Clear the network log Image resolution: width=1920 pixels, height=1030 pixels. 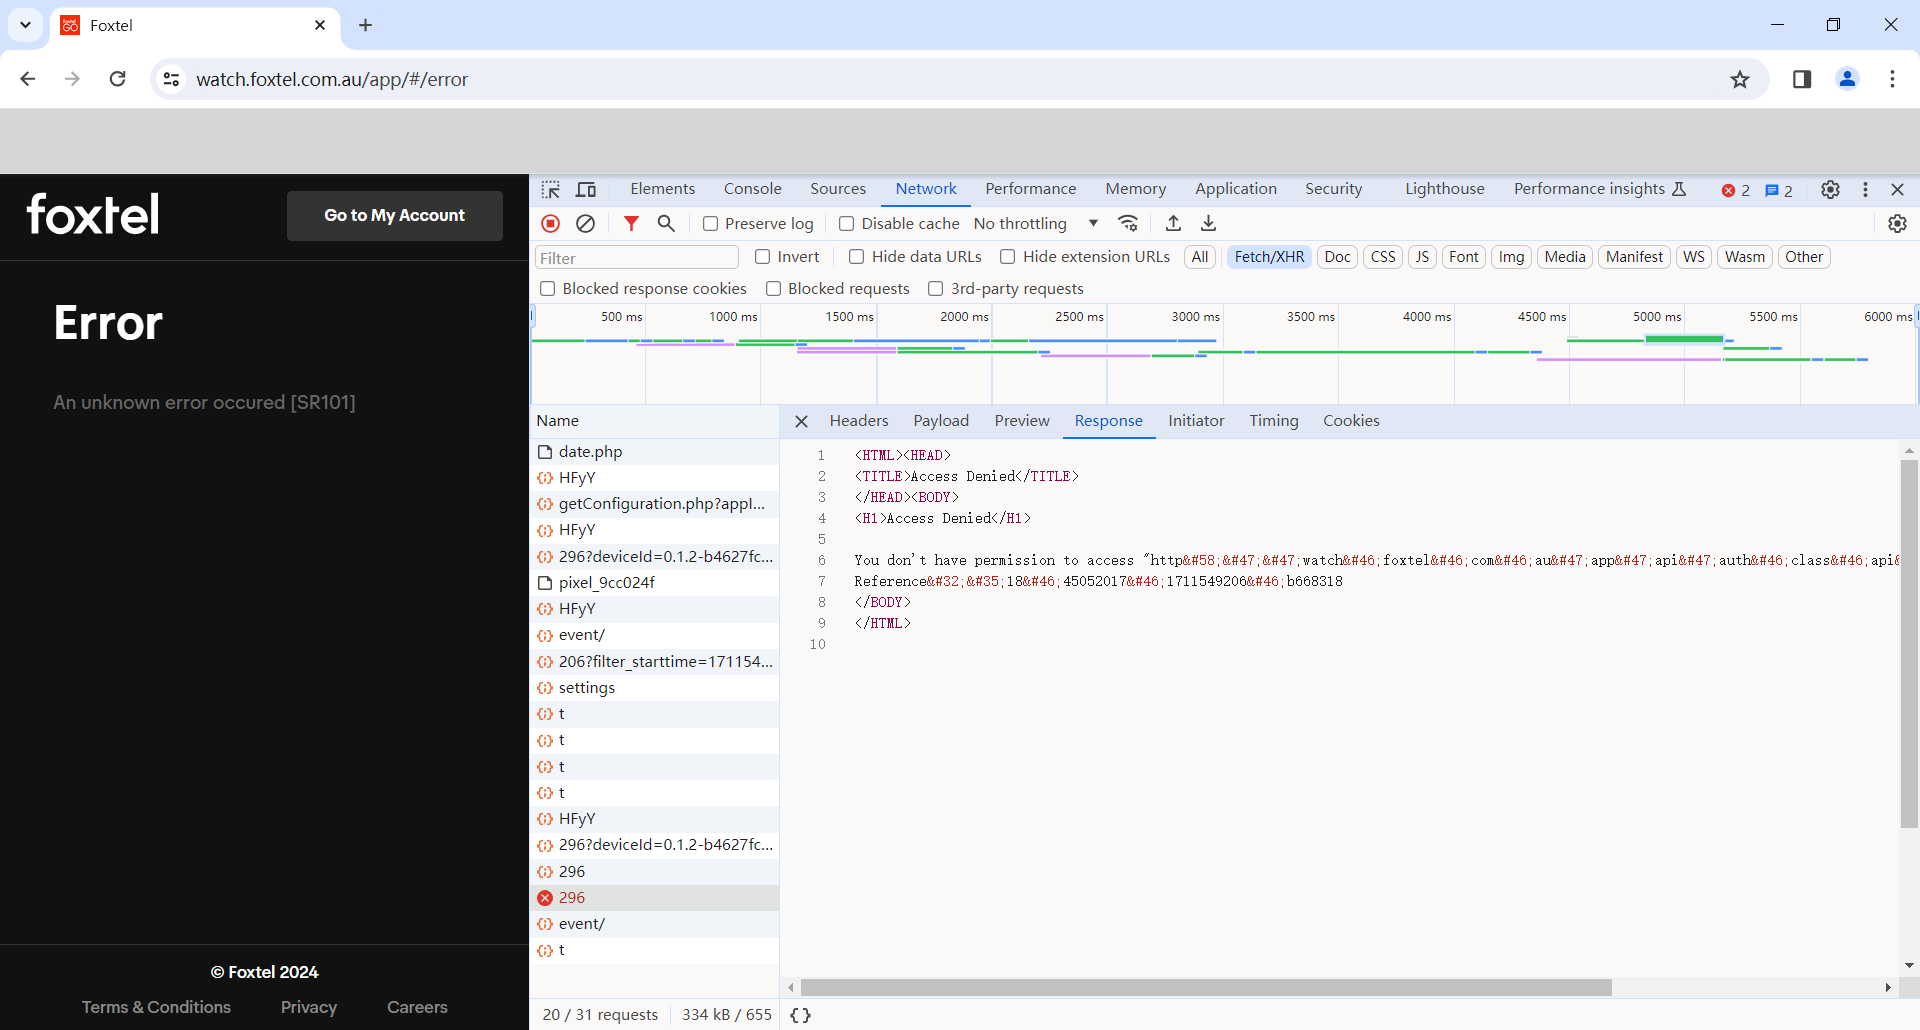pos(586,224)
